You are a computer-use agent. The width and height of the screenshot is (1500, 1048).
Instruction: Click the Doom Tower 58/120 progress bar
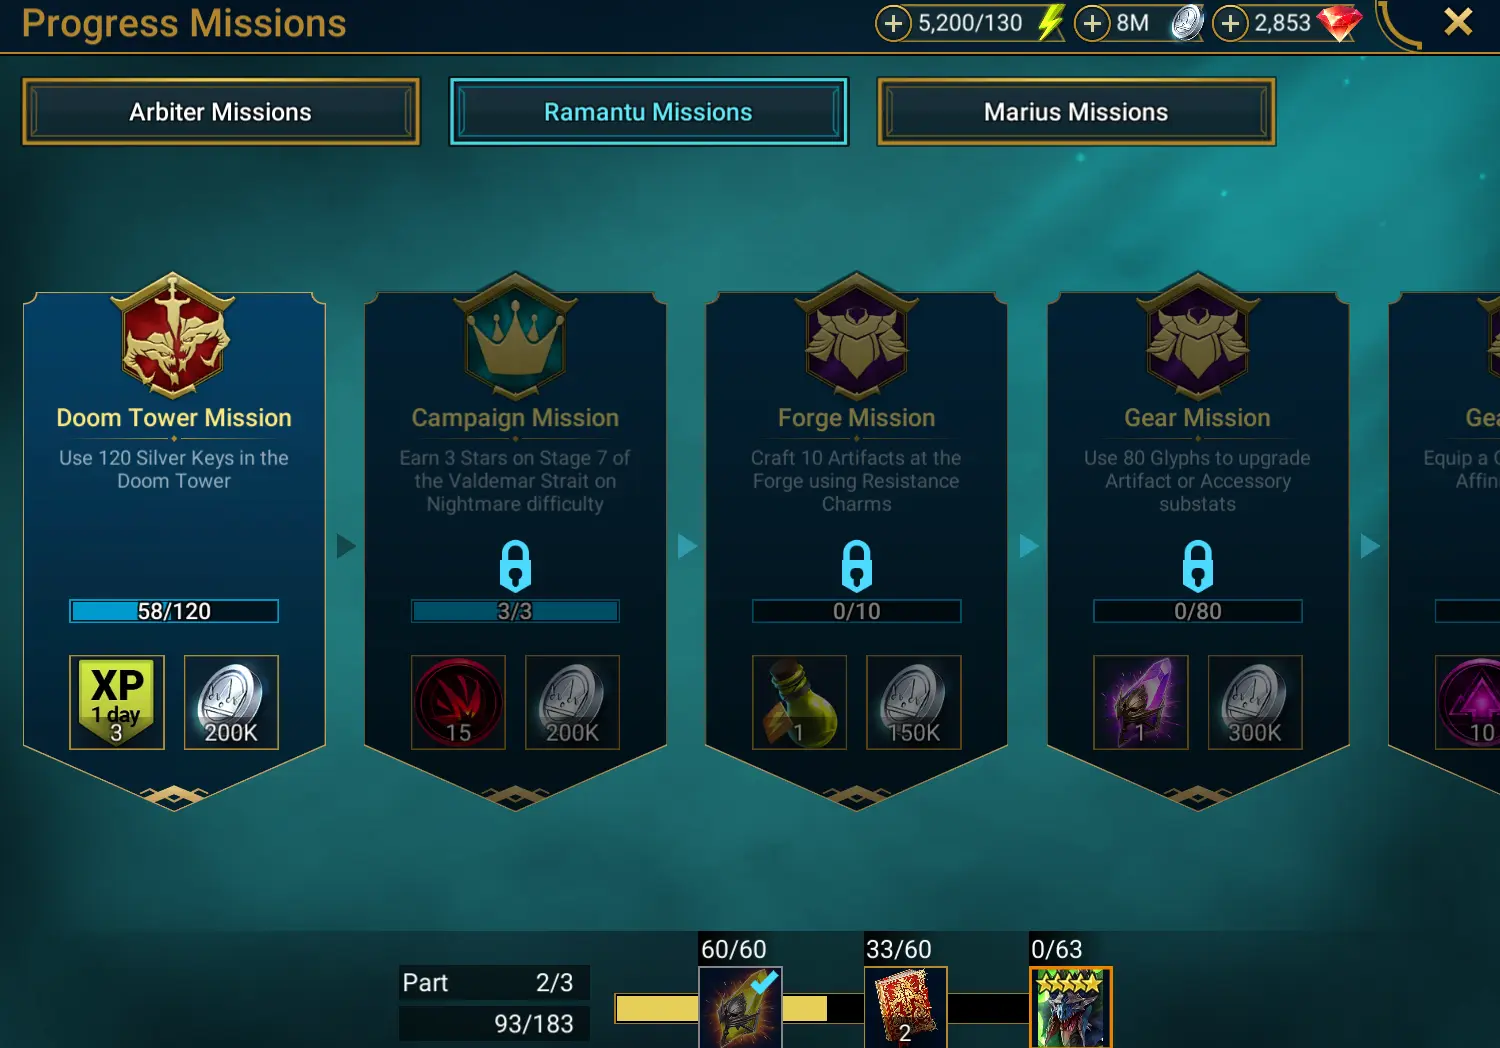point(174,611)
